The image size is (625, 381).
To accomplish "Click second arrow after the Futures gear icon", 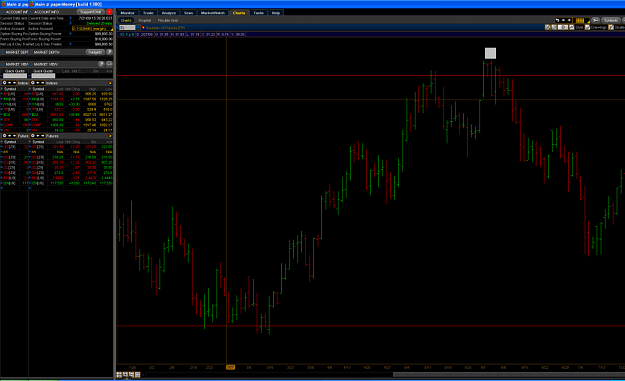I will pyautogui.click(x=43, y=136).
